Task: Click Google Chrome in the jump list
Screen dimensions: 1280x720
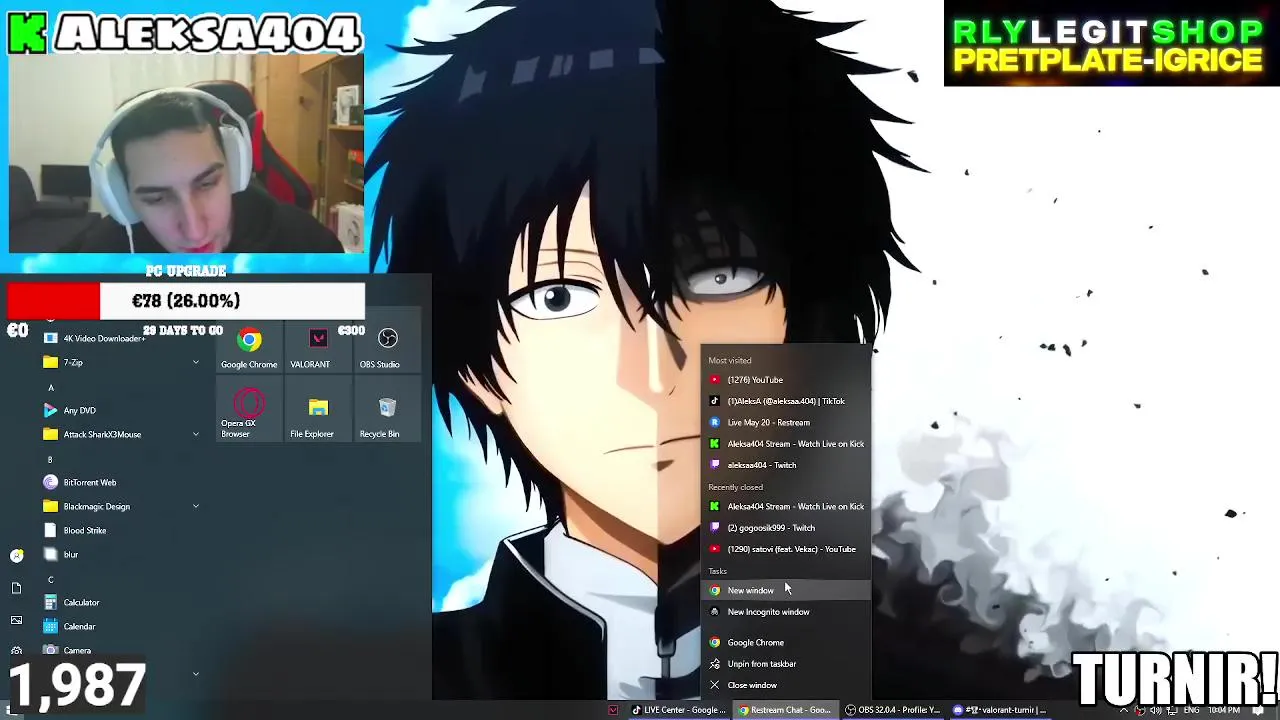Action: coord(786,643)
